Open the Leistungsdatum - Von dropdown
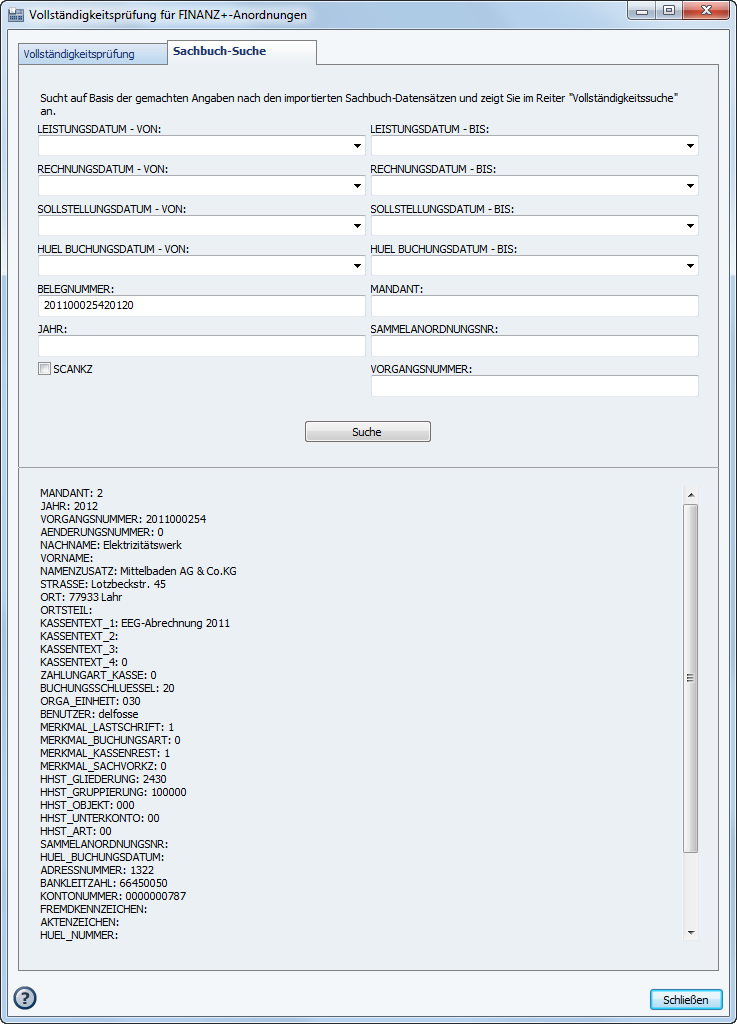This screenshot has width=737, height=1024. click(357, 146)
